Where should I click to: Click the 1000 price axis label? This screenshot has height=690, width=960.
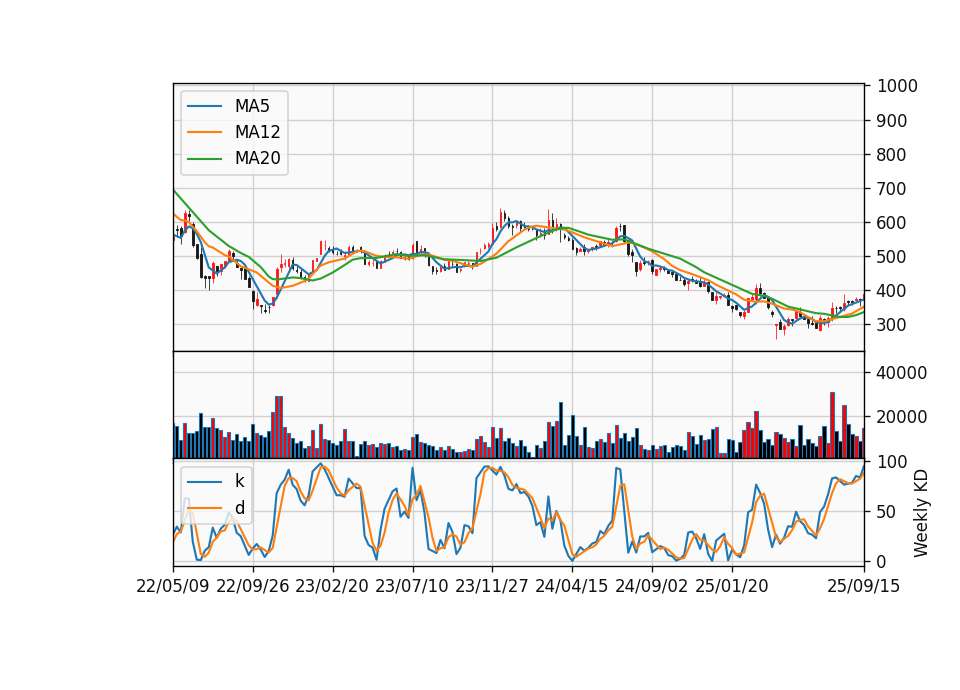(898, 86)
